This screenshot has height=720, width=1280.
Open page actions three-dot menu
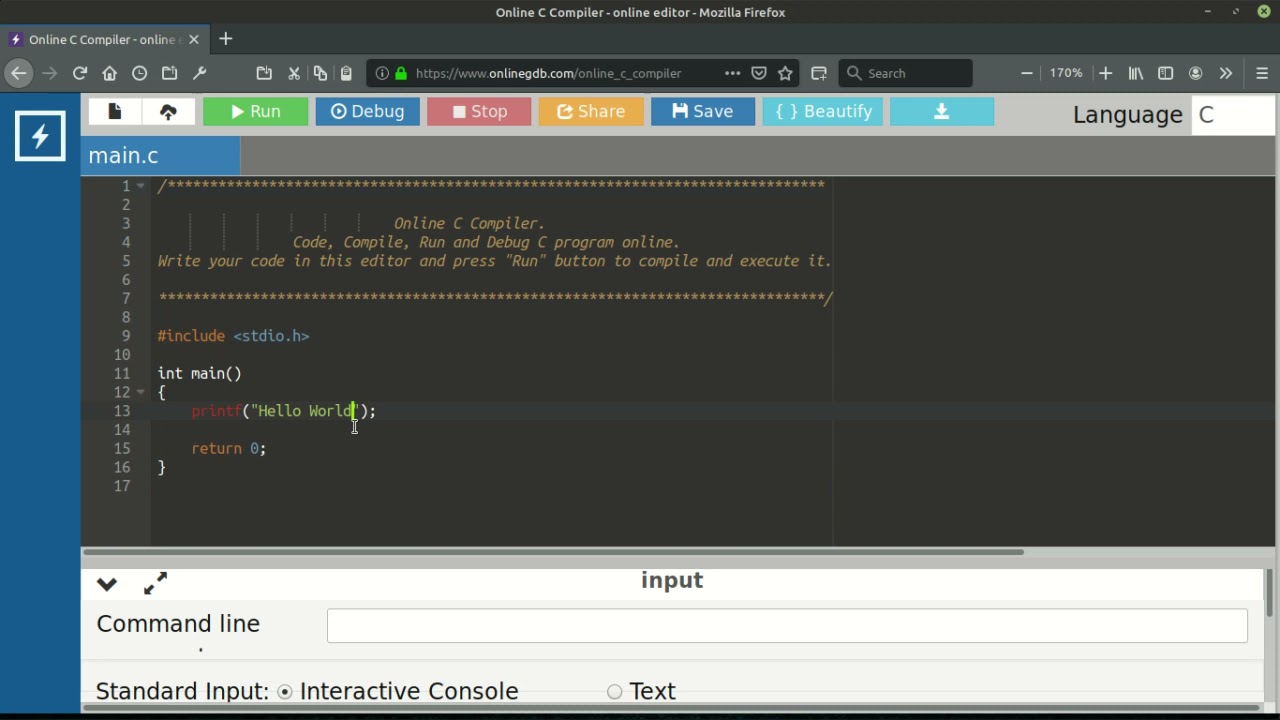pos(732,73)
